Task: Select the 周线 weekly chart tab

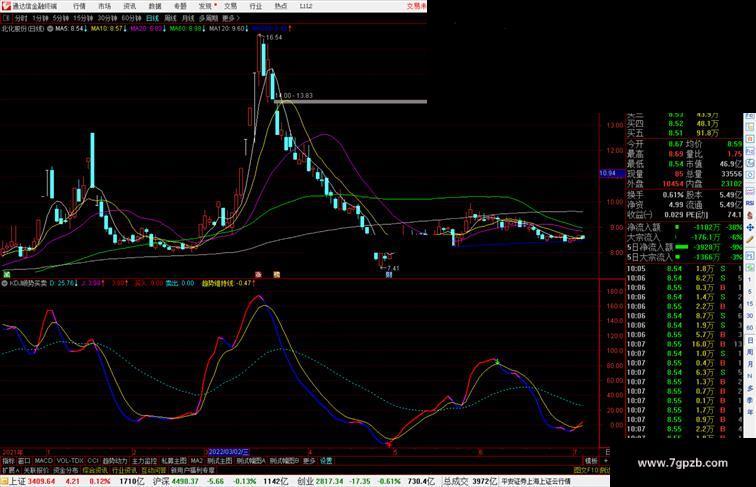Action: coord(170,18)
